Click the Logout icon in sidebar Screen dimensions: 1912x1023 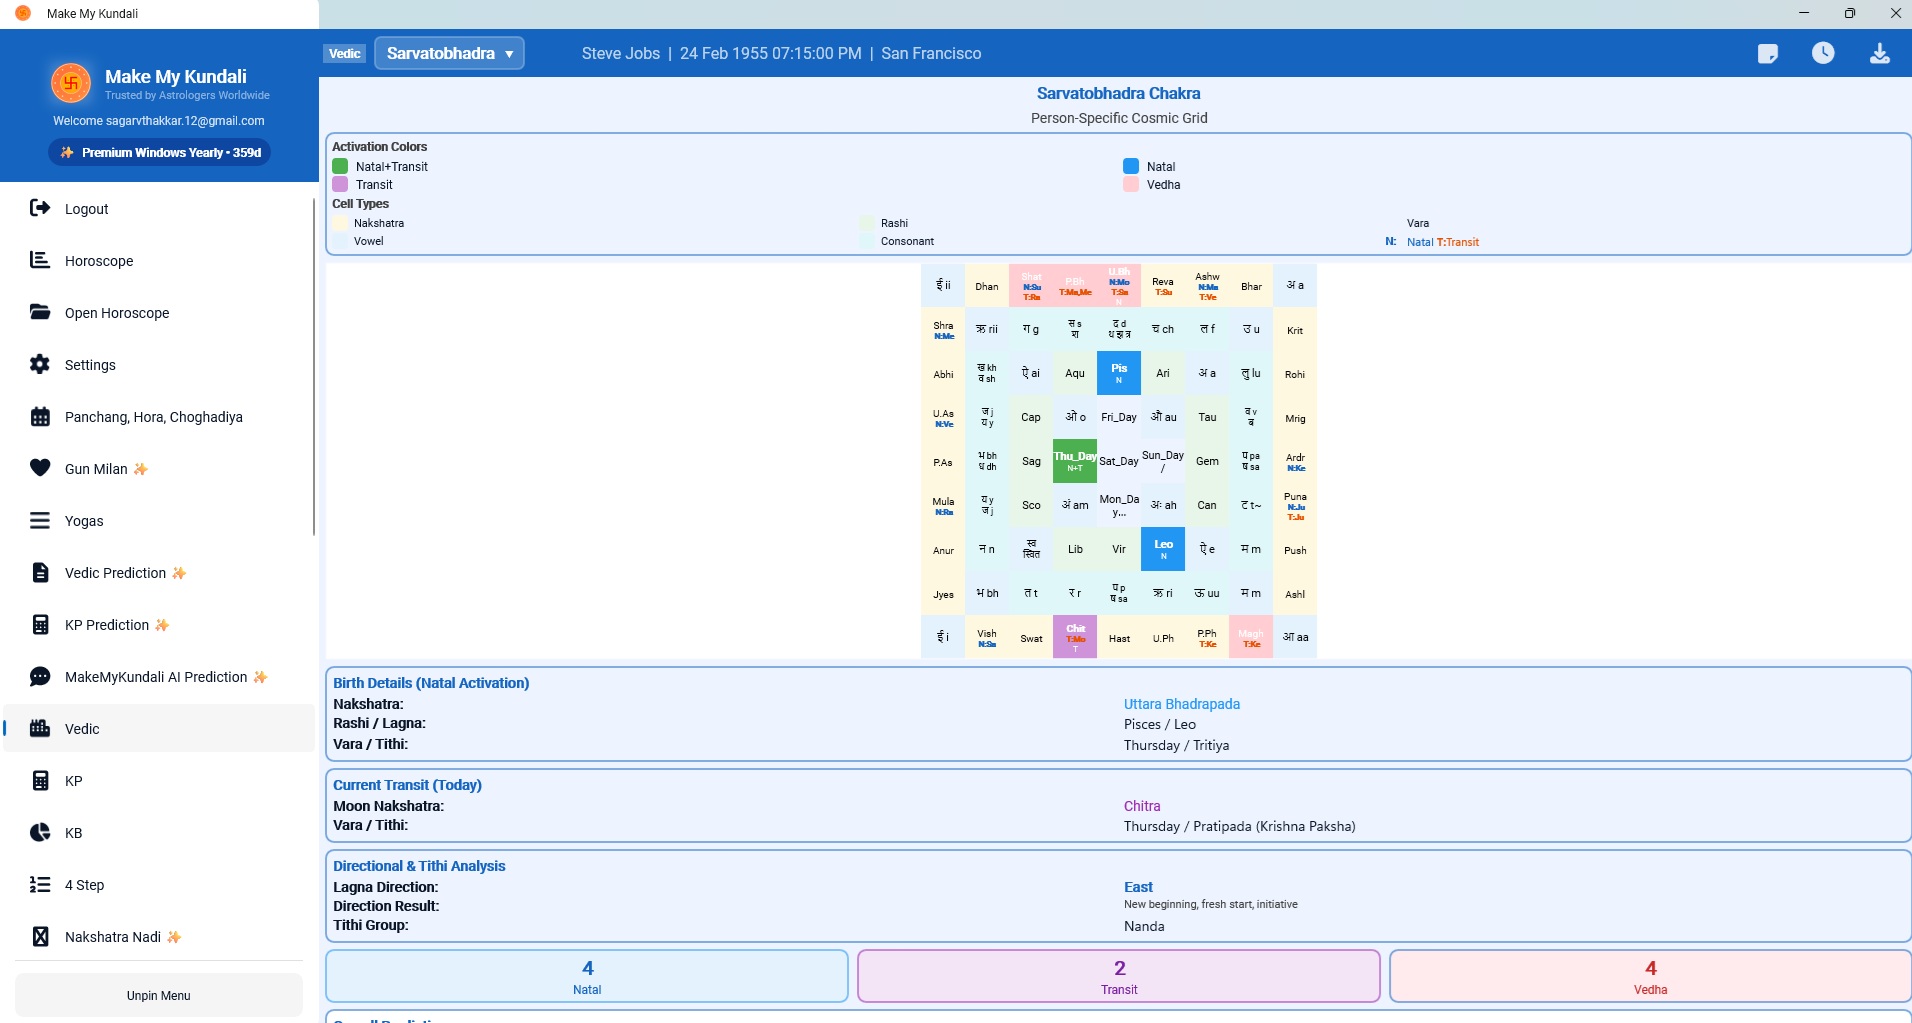(40, 208)
